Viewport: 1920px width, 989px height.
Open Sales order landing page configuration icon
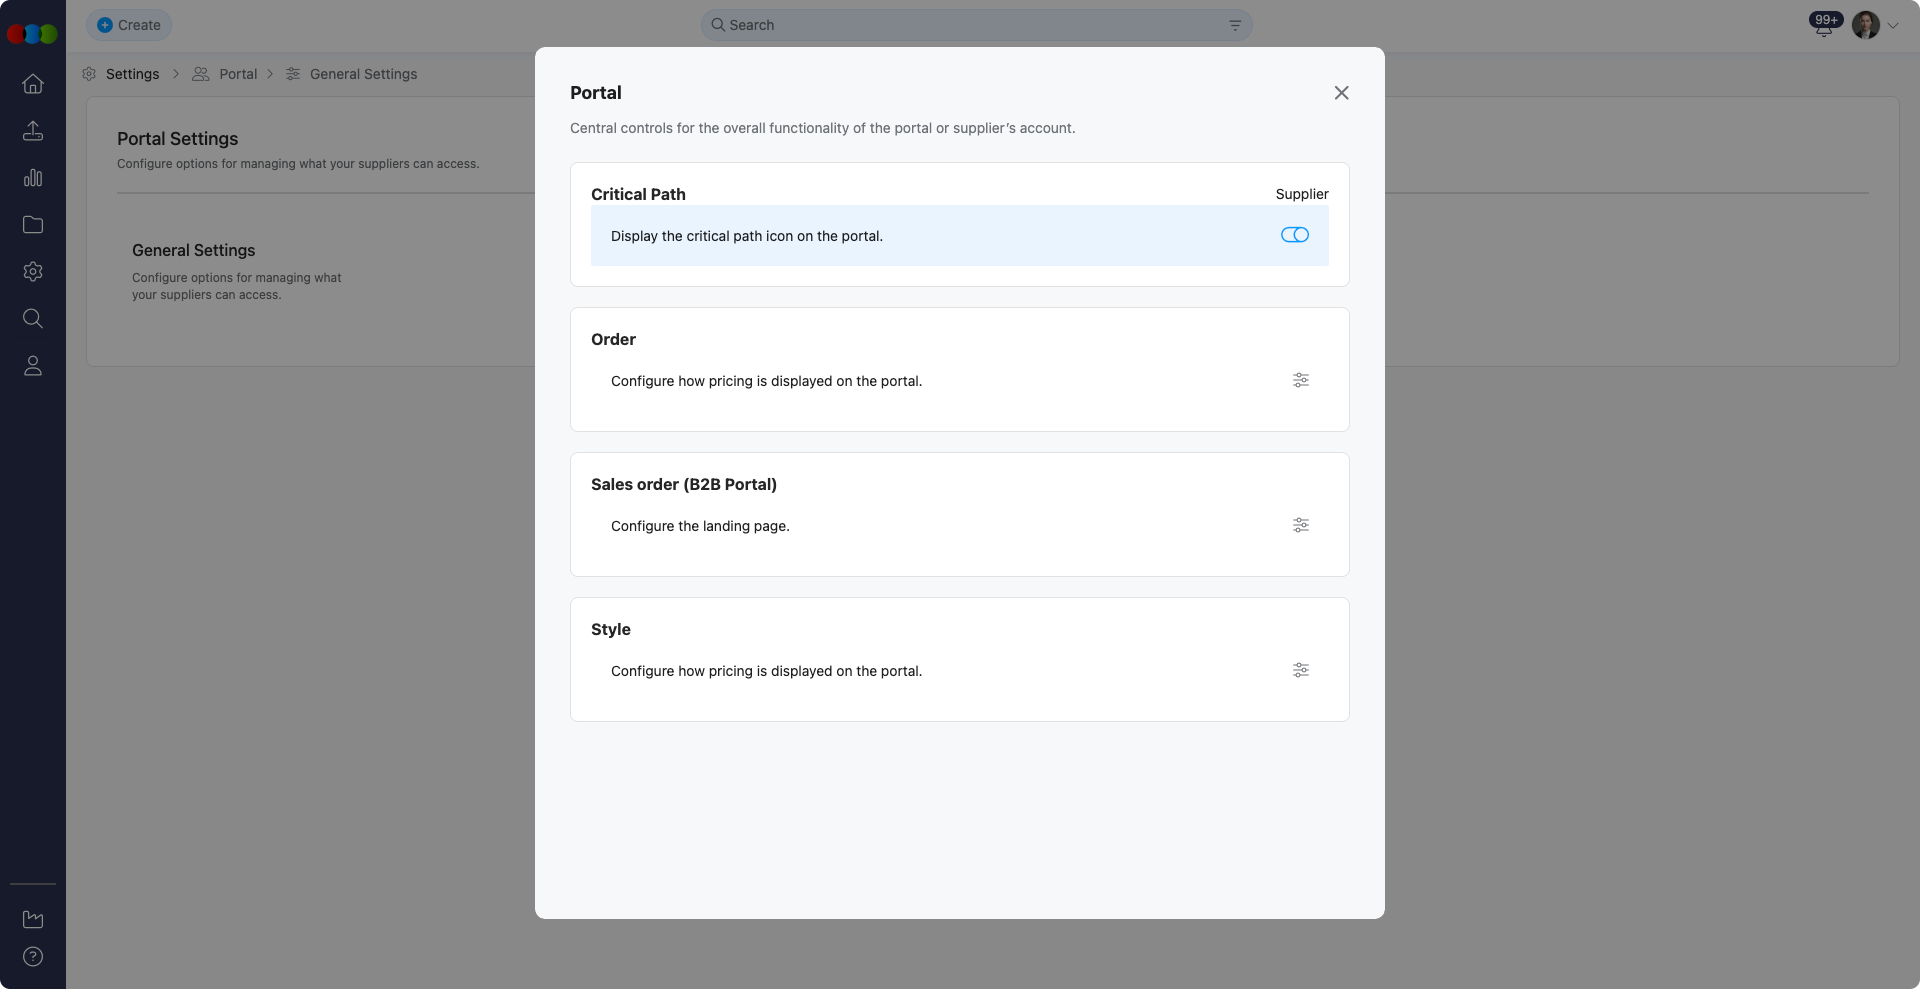pyautogui.click(x=1300, y=525)
